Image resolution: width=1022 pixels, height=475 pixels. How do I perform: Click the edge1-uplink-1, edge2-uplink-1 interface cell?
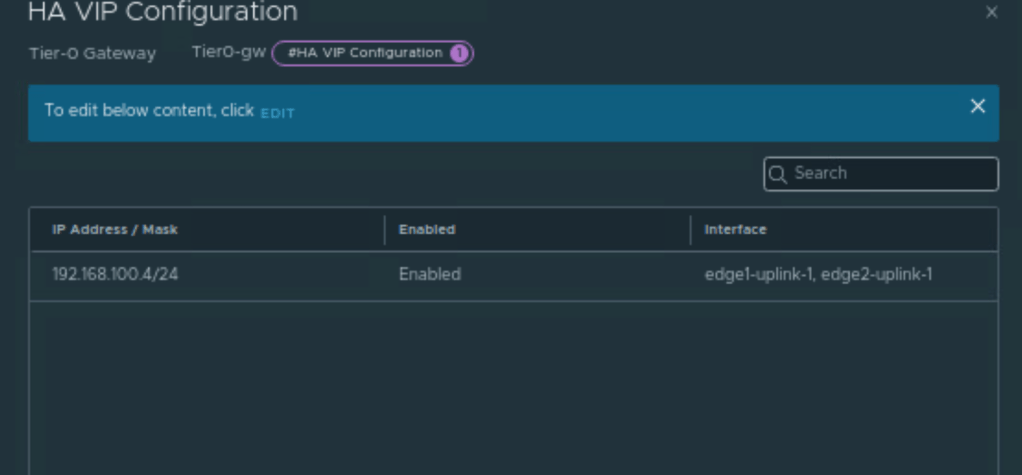pyautogui.click(x=818, y=275)
